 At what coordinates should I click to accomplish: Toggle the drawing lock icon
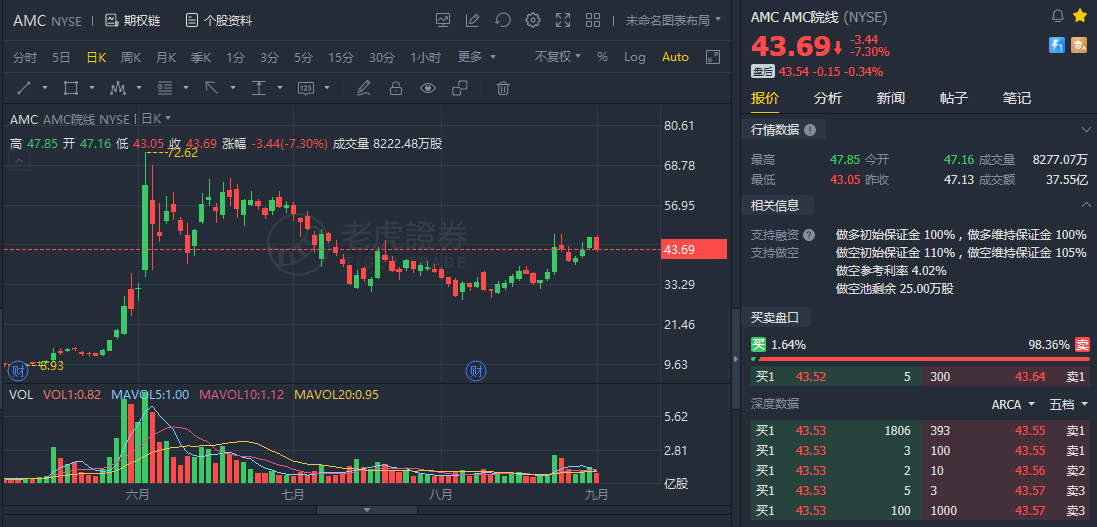pyautogui.click(x=395, y=88)
